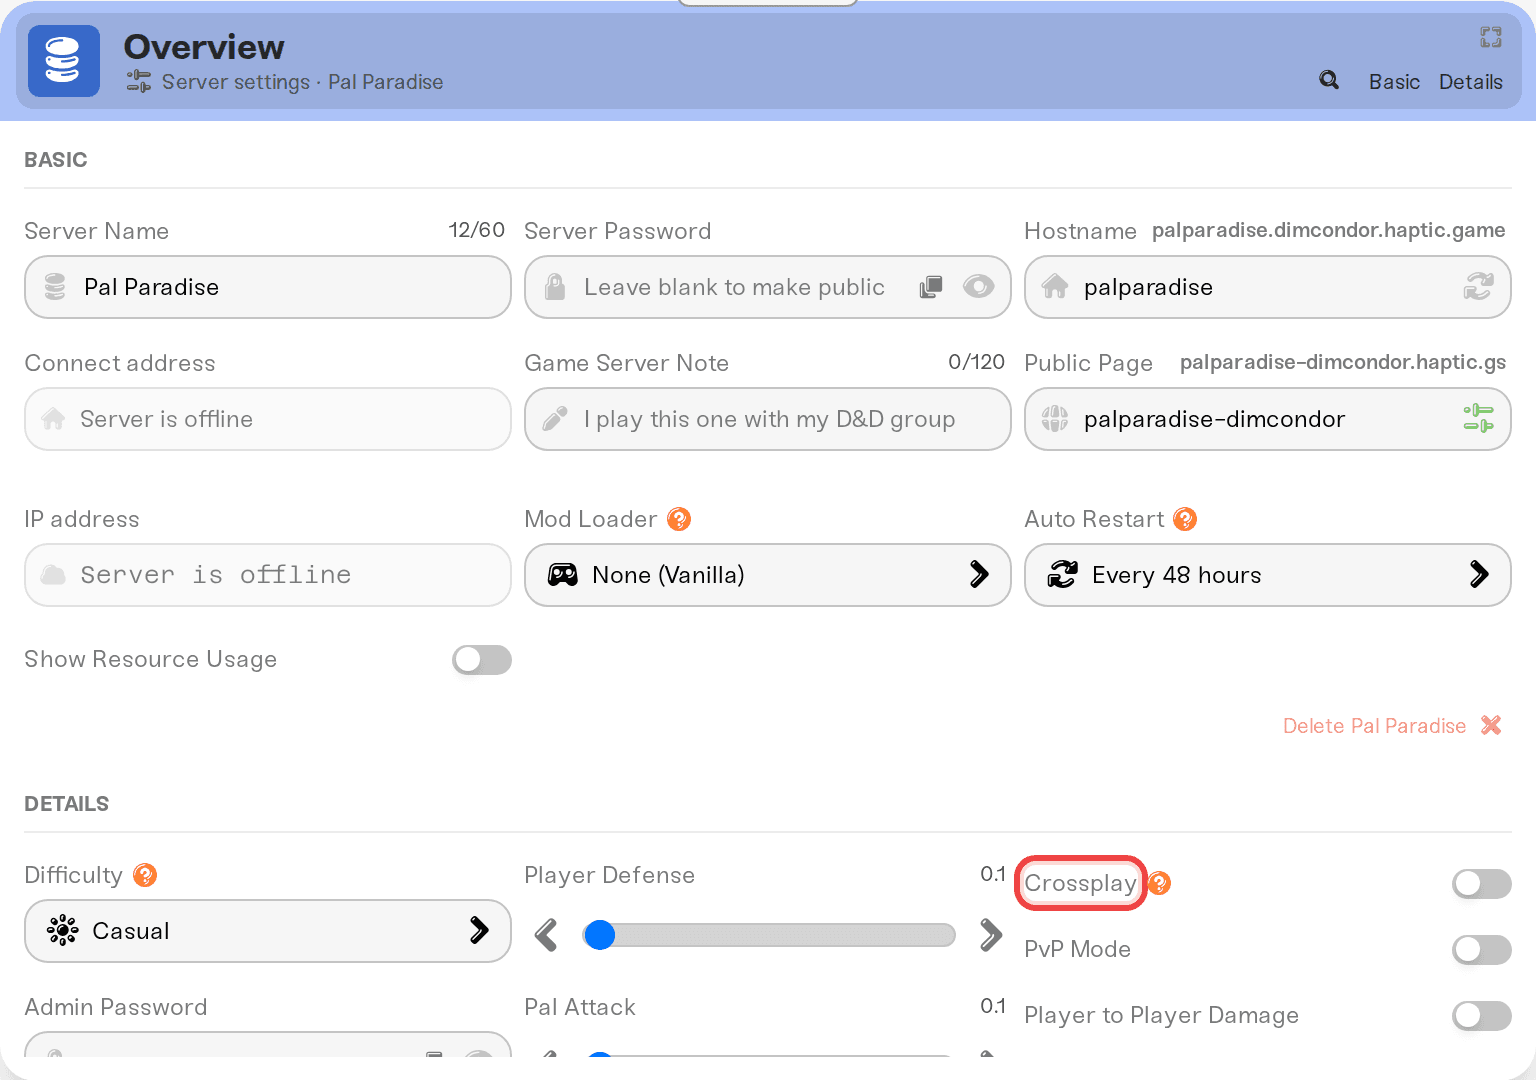Click the lock icon in Server Password

(555, 287)
